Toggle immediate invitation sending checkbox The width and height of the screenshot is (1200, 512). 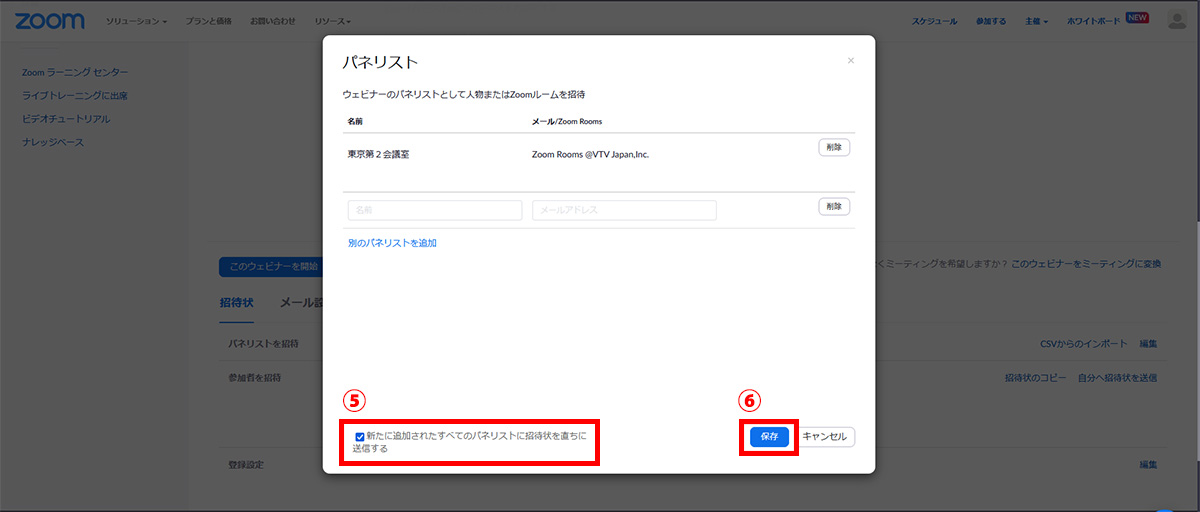360,437
